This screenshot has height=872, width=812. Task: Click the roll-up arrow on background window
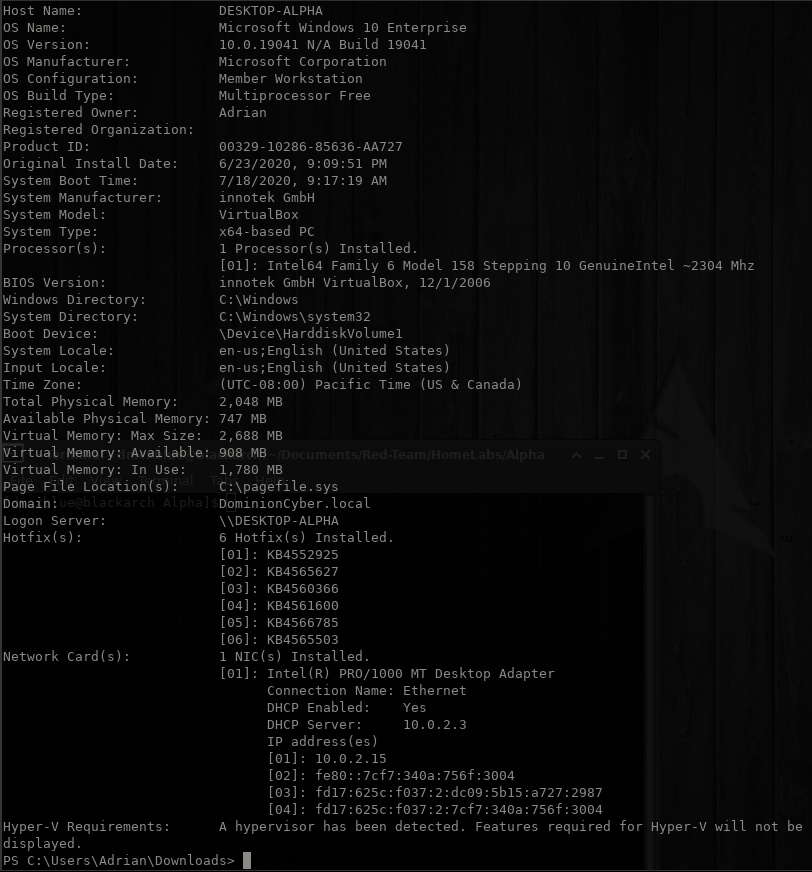click(x=576, y=454)
